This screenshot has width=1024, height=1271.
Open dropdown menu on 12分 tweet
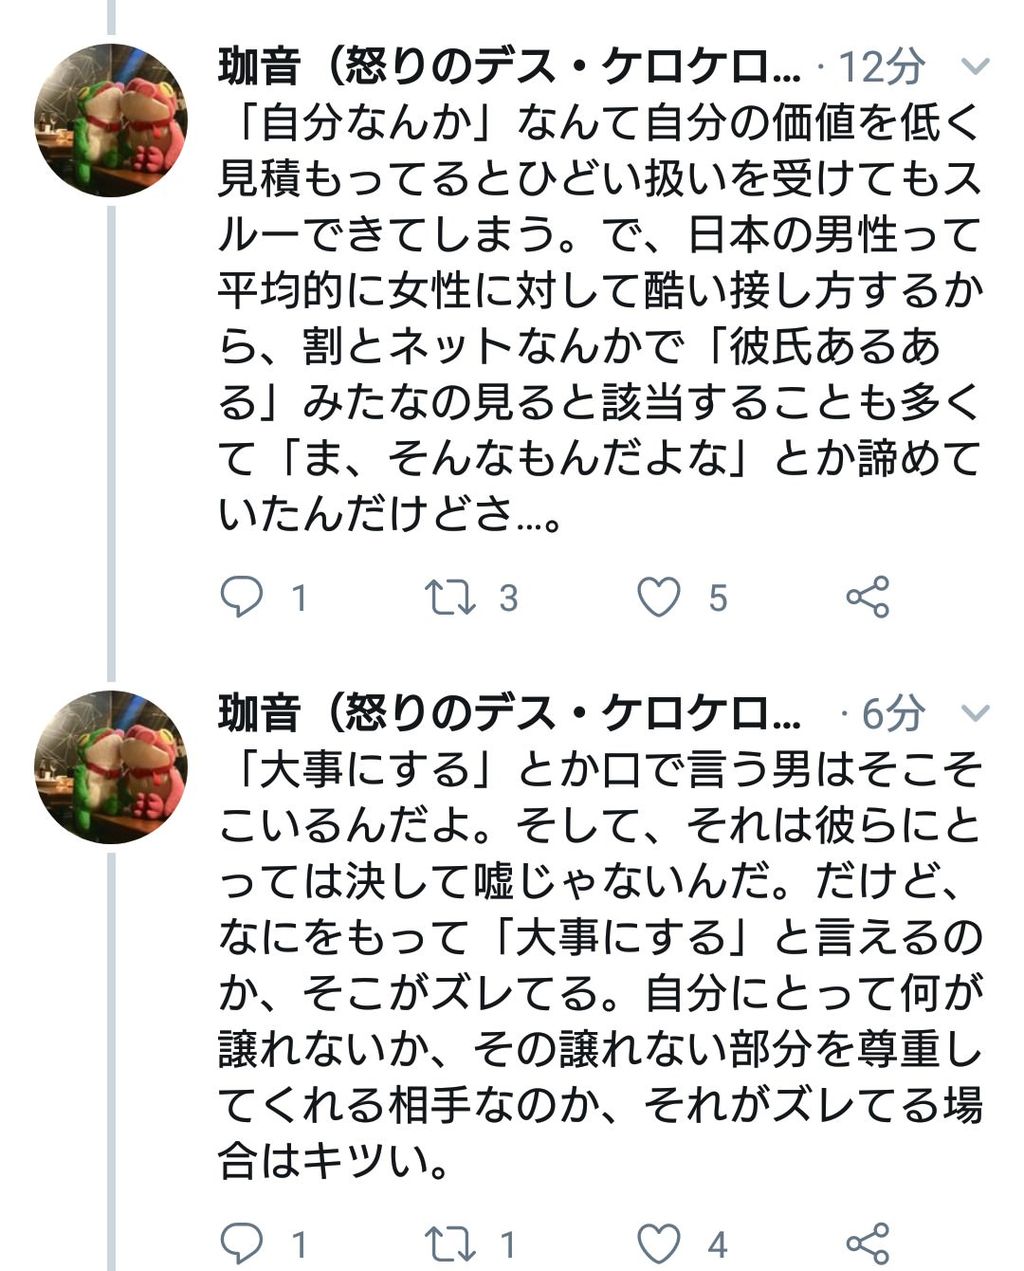click(974, 68)
